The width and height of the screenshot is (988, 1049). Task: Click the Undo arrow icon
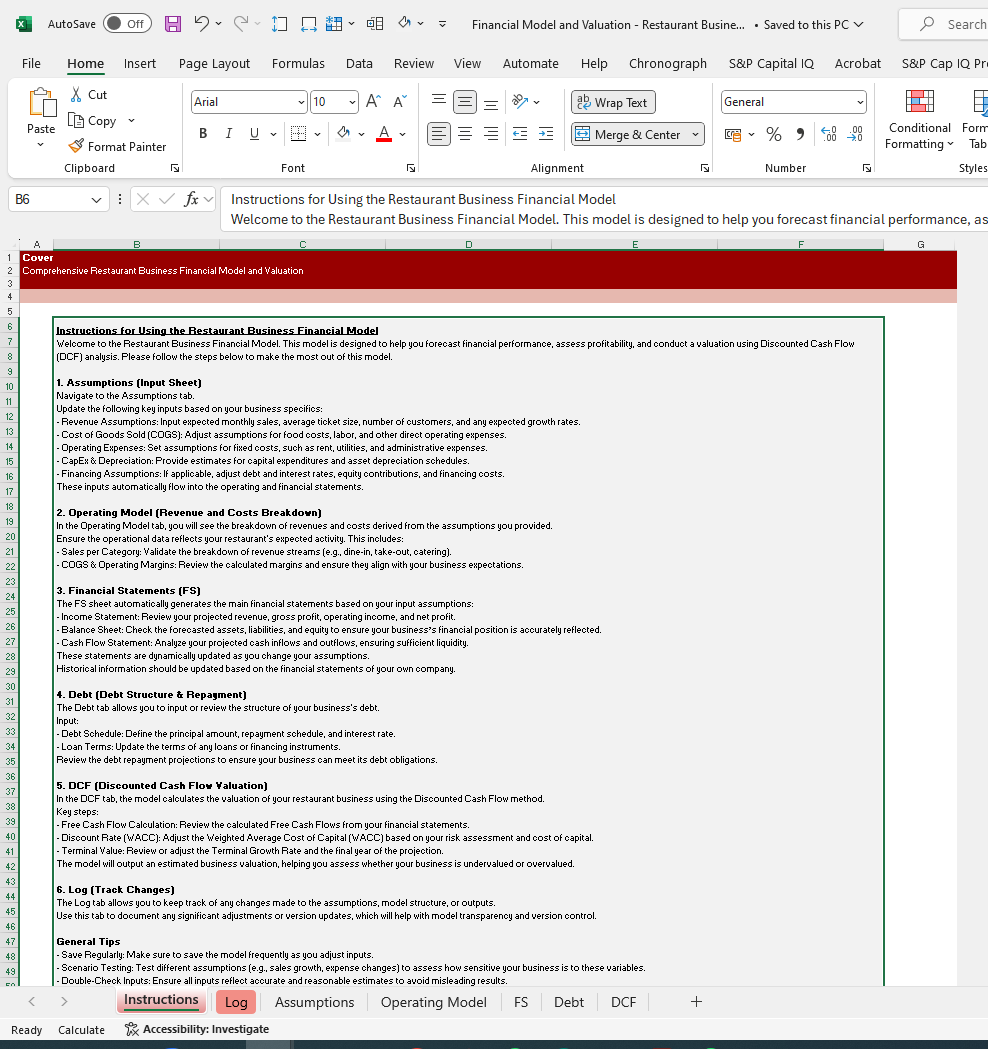202,24
